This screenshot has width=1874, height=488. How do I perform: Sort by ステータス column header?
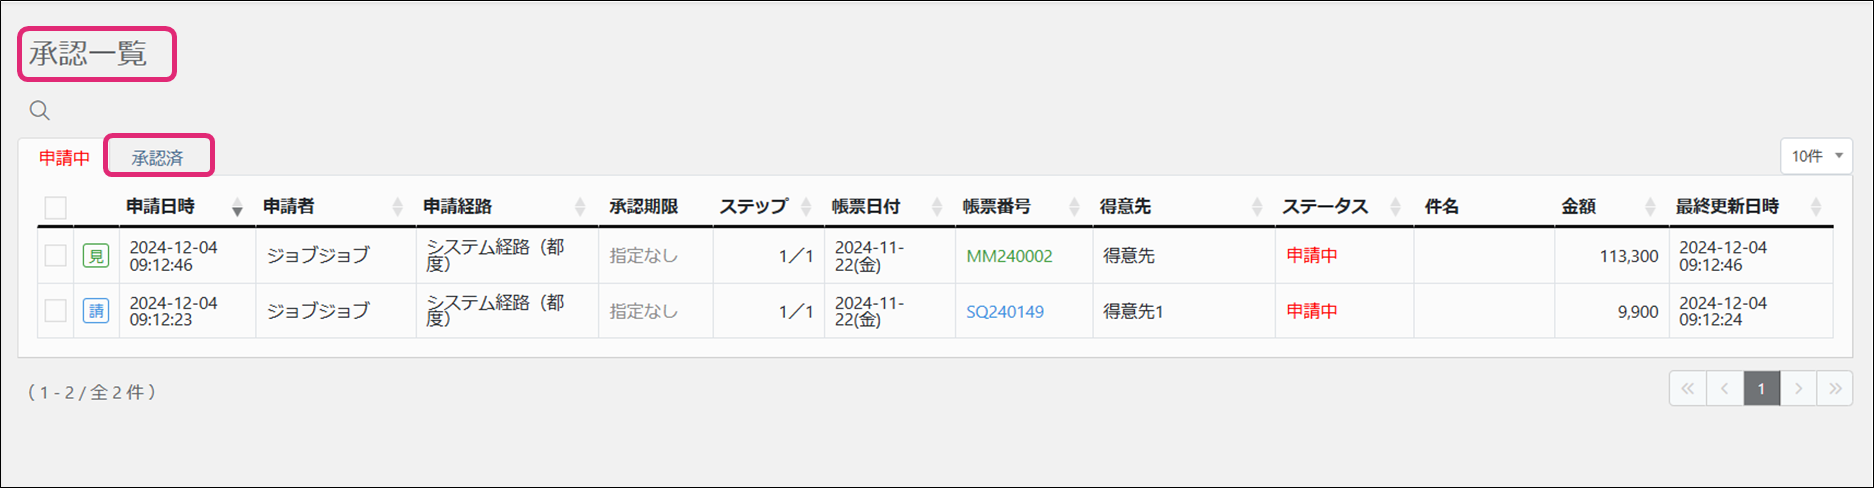pyautogui.click(x=1325, y=207)
